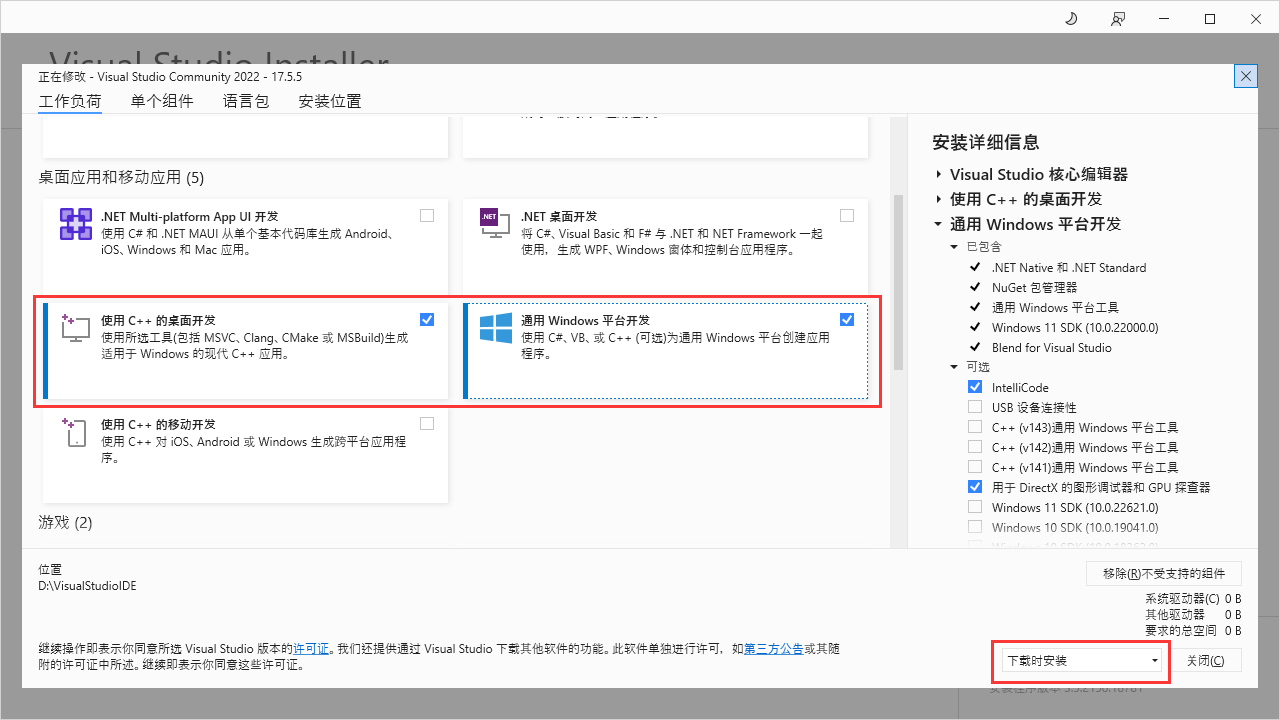Click 要求的总空间 0 B text
This screenshot has width=1280, height=720.
coord(1193,631)
